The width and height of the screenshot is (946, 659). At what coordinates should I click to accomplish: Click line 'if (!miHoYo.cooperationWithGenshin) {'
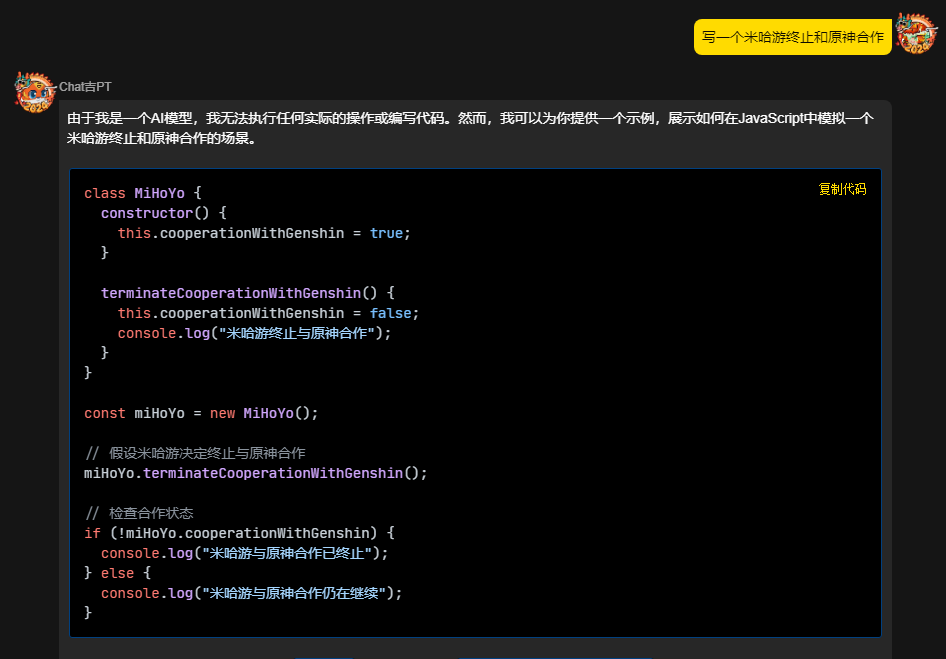[240, 533]
